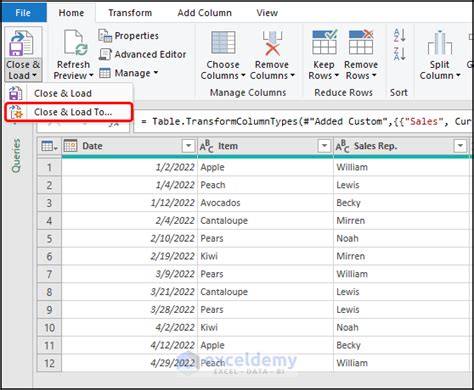Open query Properties

coord(128,36)
